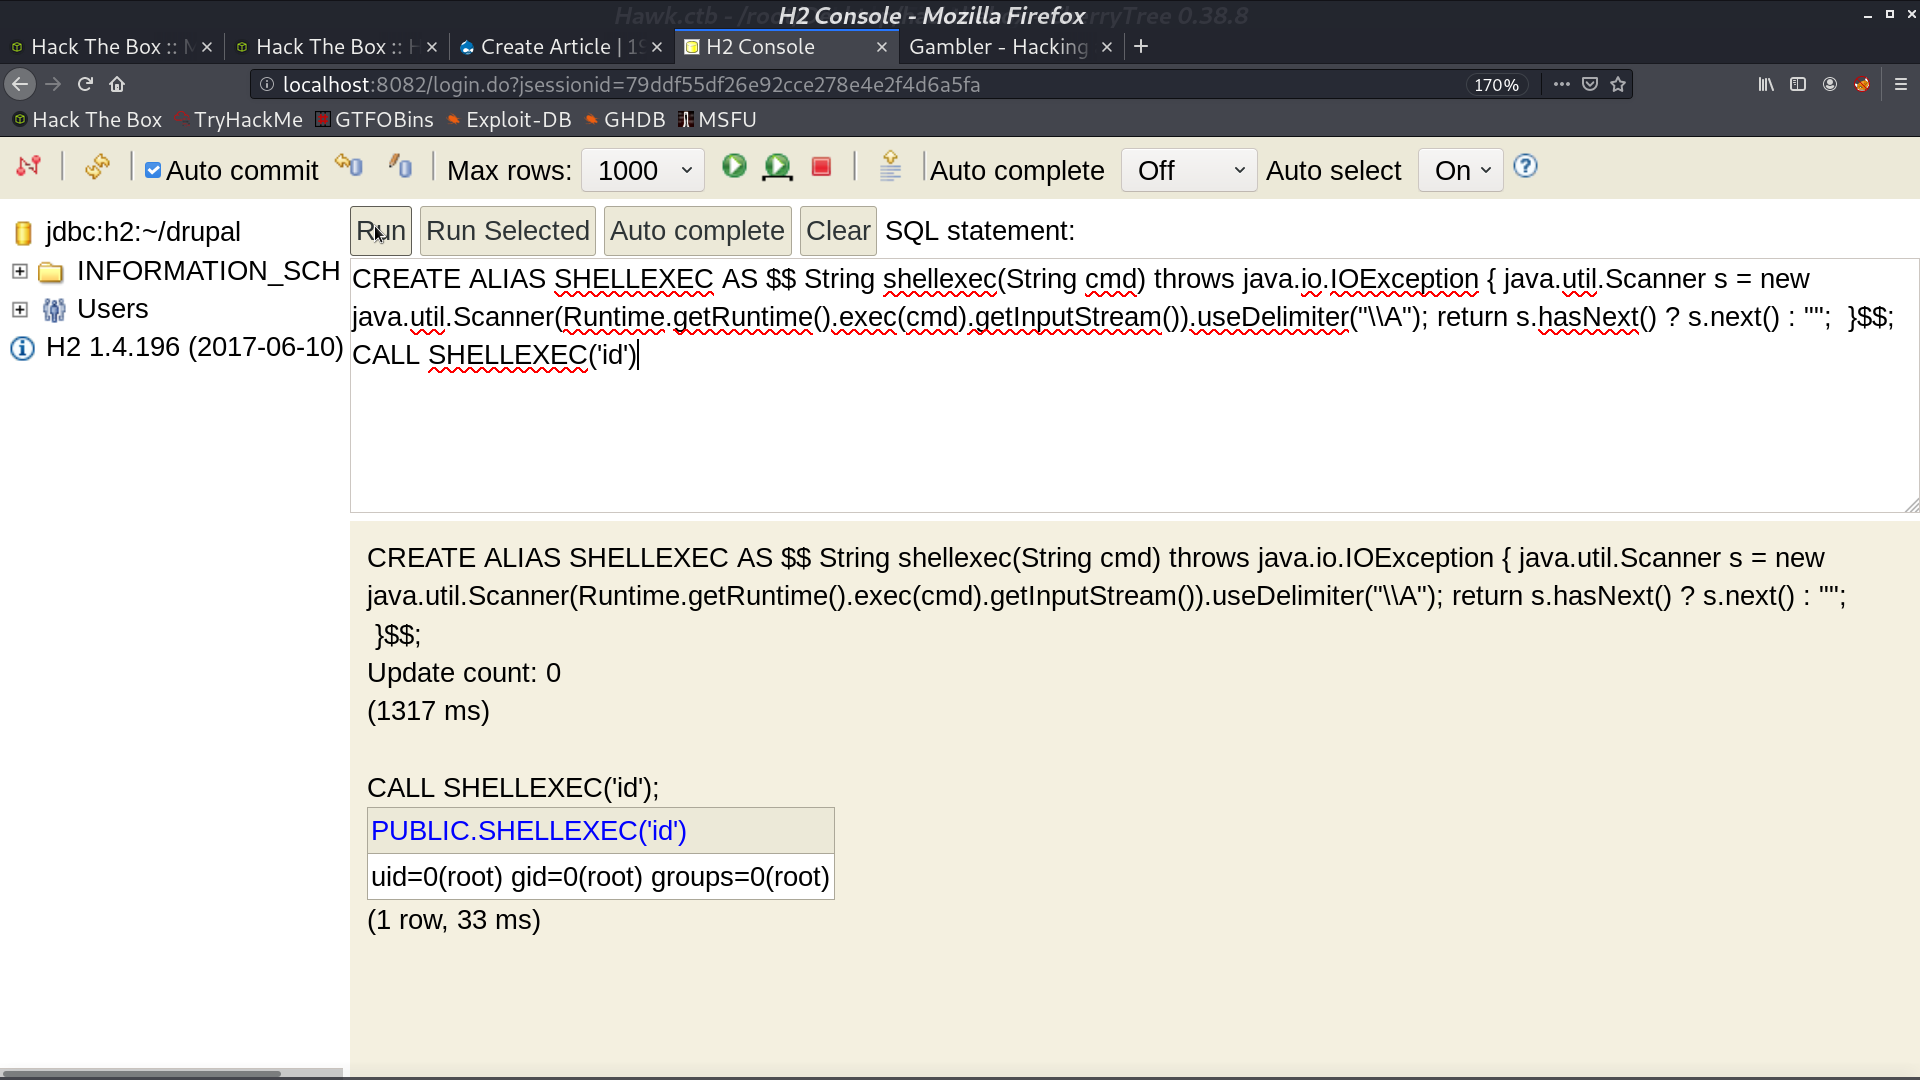Click the Run Selected toolbar icon
Screen dimensions: 1920x1080
tap(777, 167)
